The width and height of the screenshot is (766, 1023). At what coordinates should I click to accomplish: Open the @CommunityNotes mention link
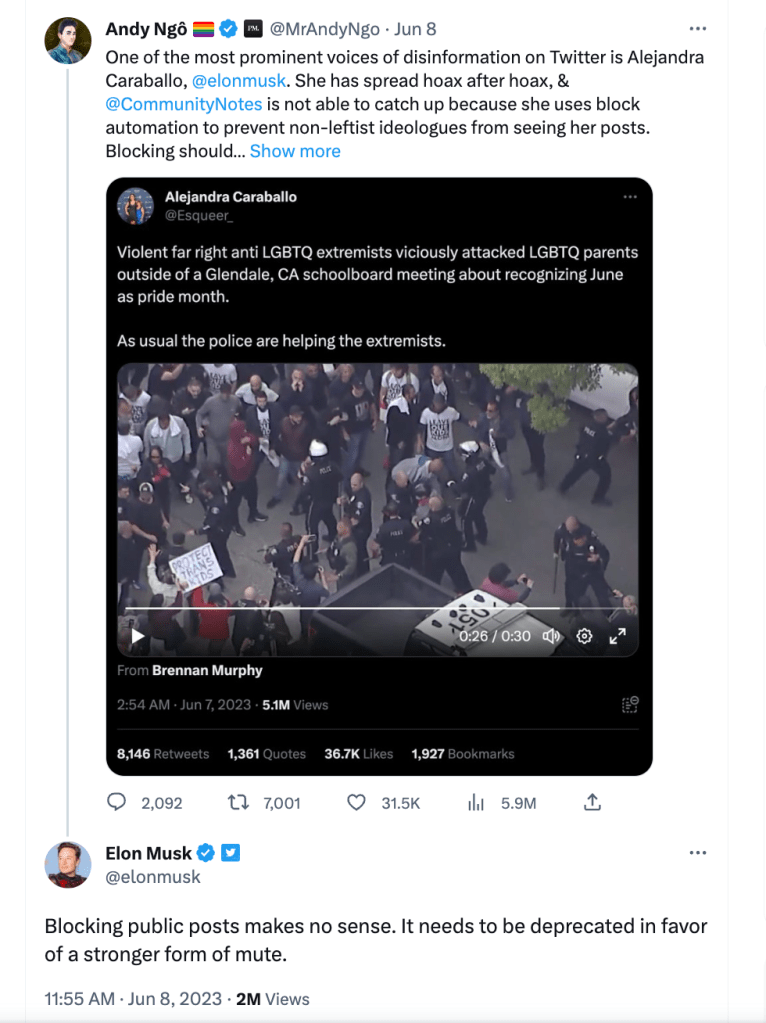point(182,104)
